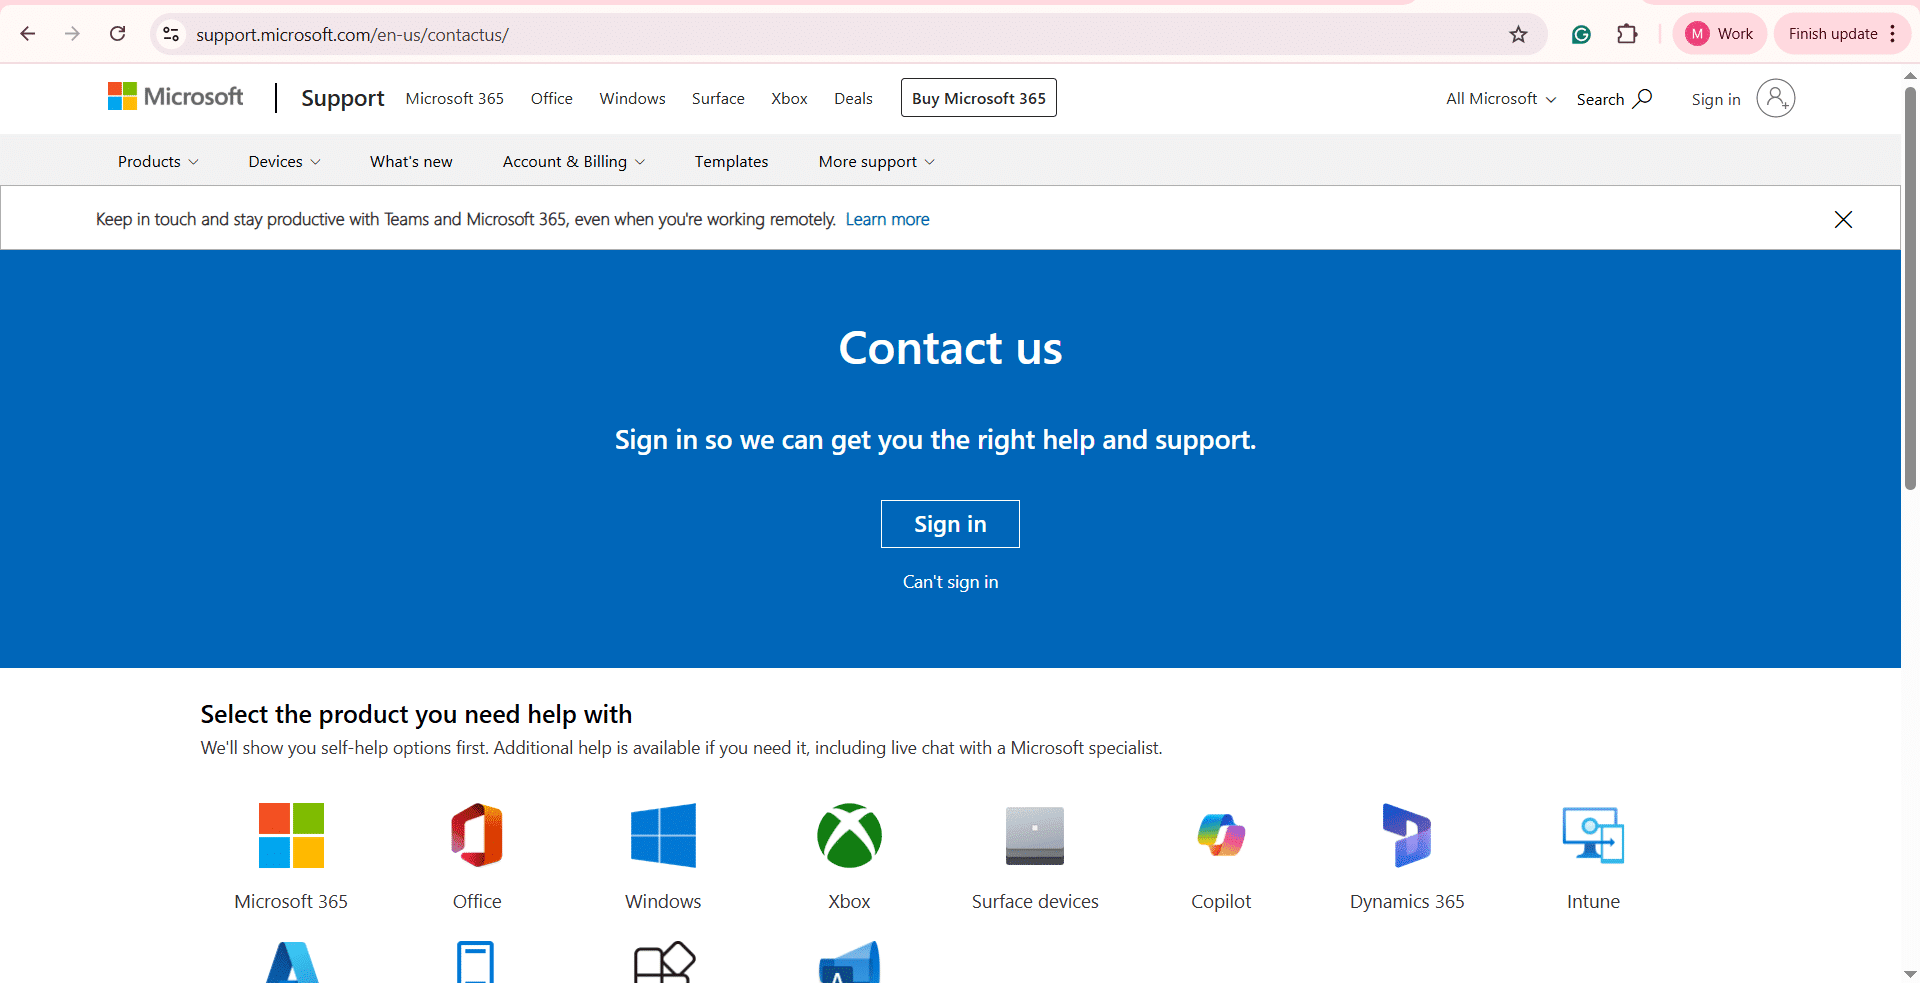Click the Sign in button on banner
Viewport: 1920px width, 983px height.
point(950,524)
